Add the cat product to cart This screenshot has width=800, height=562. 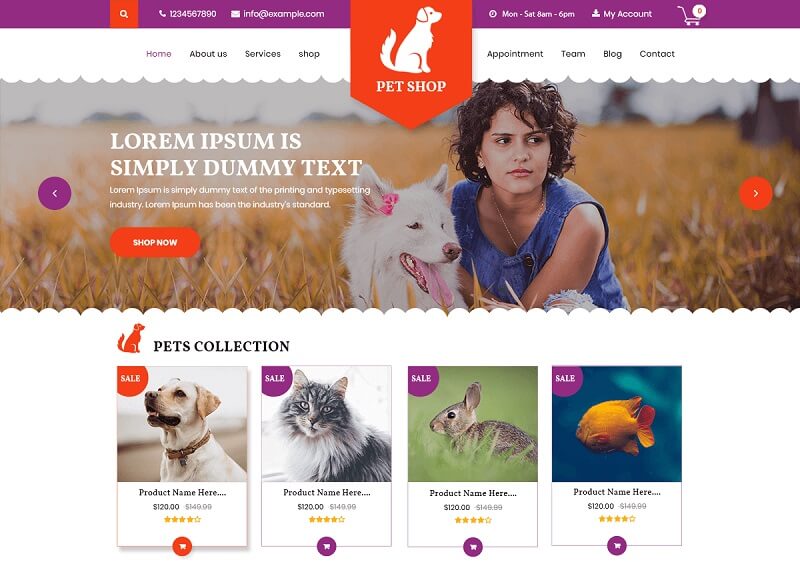click(x=327, y=546)
